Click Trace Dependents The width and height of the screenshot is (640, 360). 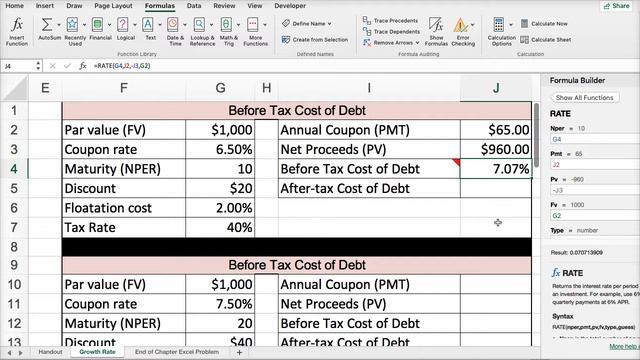pos(391,31)
